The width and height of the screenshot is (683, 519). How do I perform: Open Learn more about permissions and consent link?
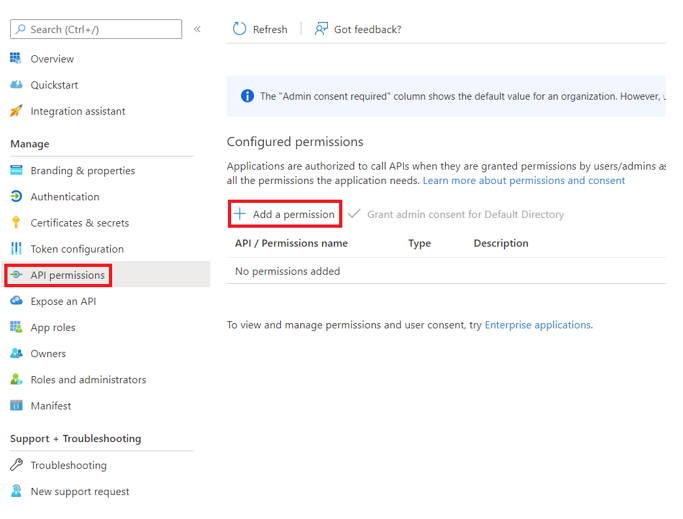point(524,180)
